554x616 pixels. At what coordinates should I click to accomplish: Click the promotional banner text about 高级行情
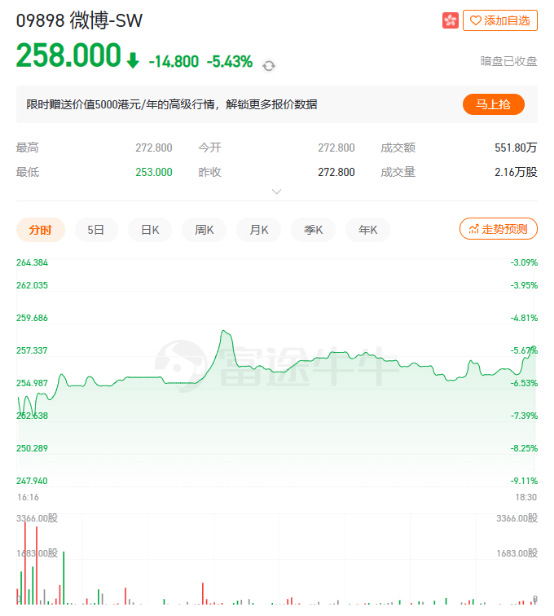(x=172, y=104)
